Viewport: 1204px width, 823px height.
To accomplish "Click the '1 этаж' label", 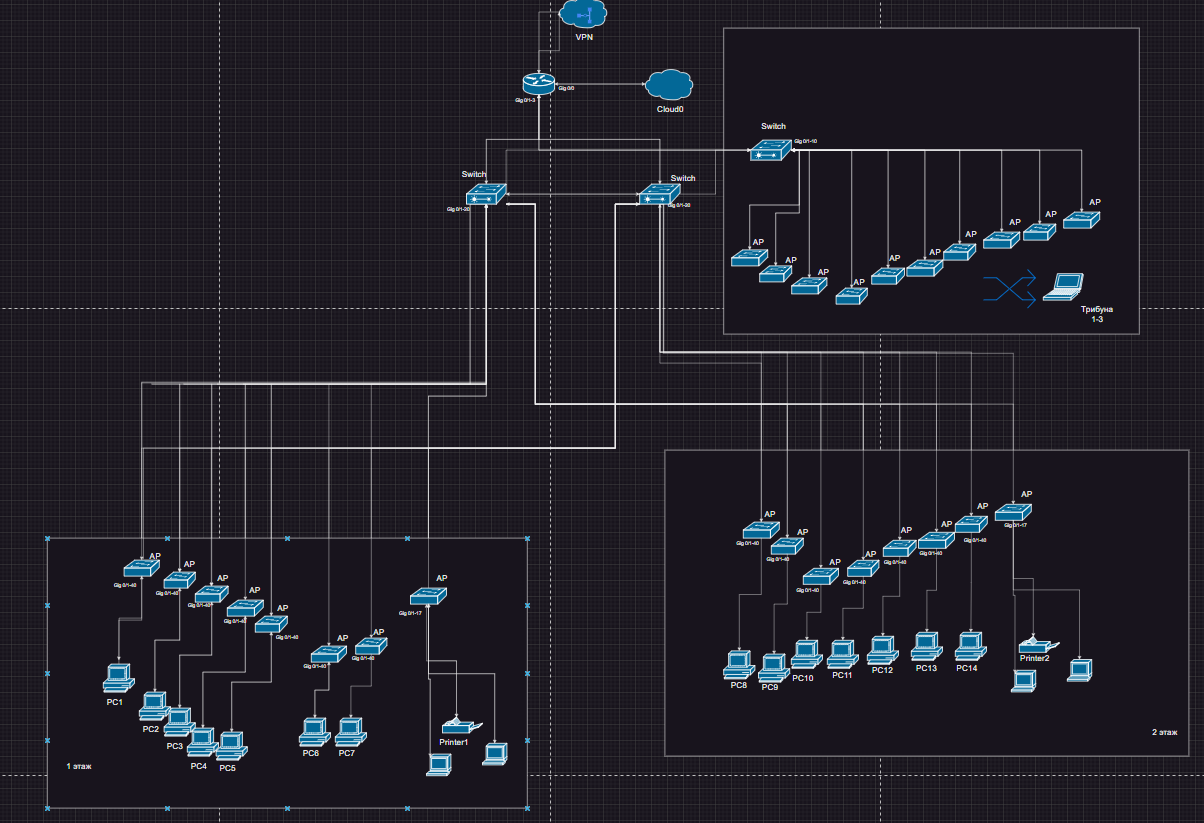I will [79, 767].
